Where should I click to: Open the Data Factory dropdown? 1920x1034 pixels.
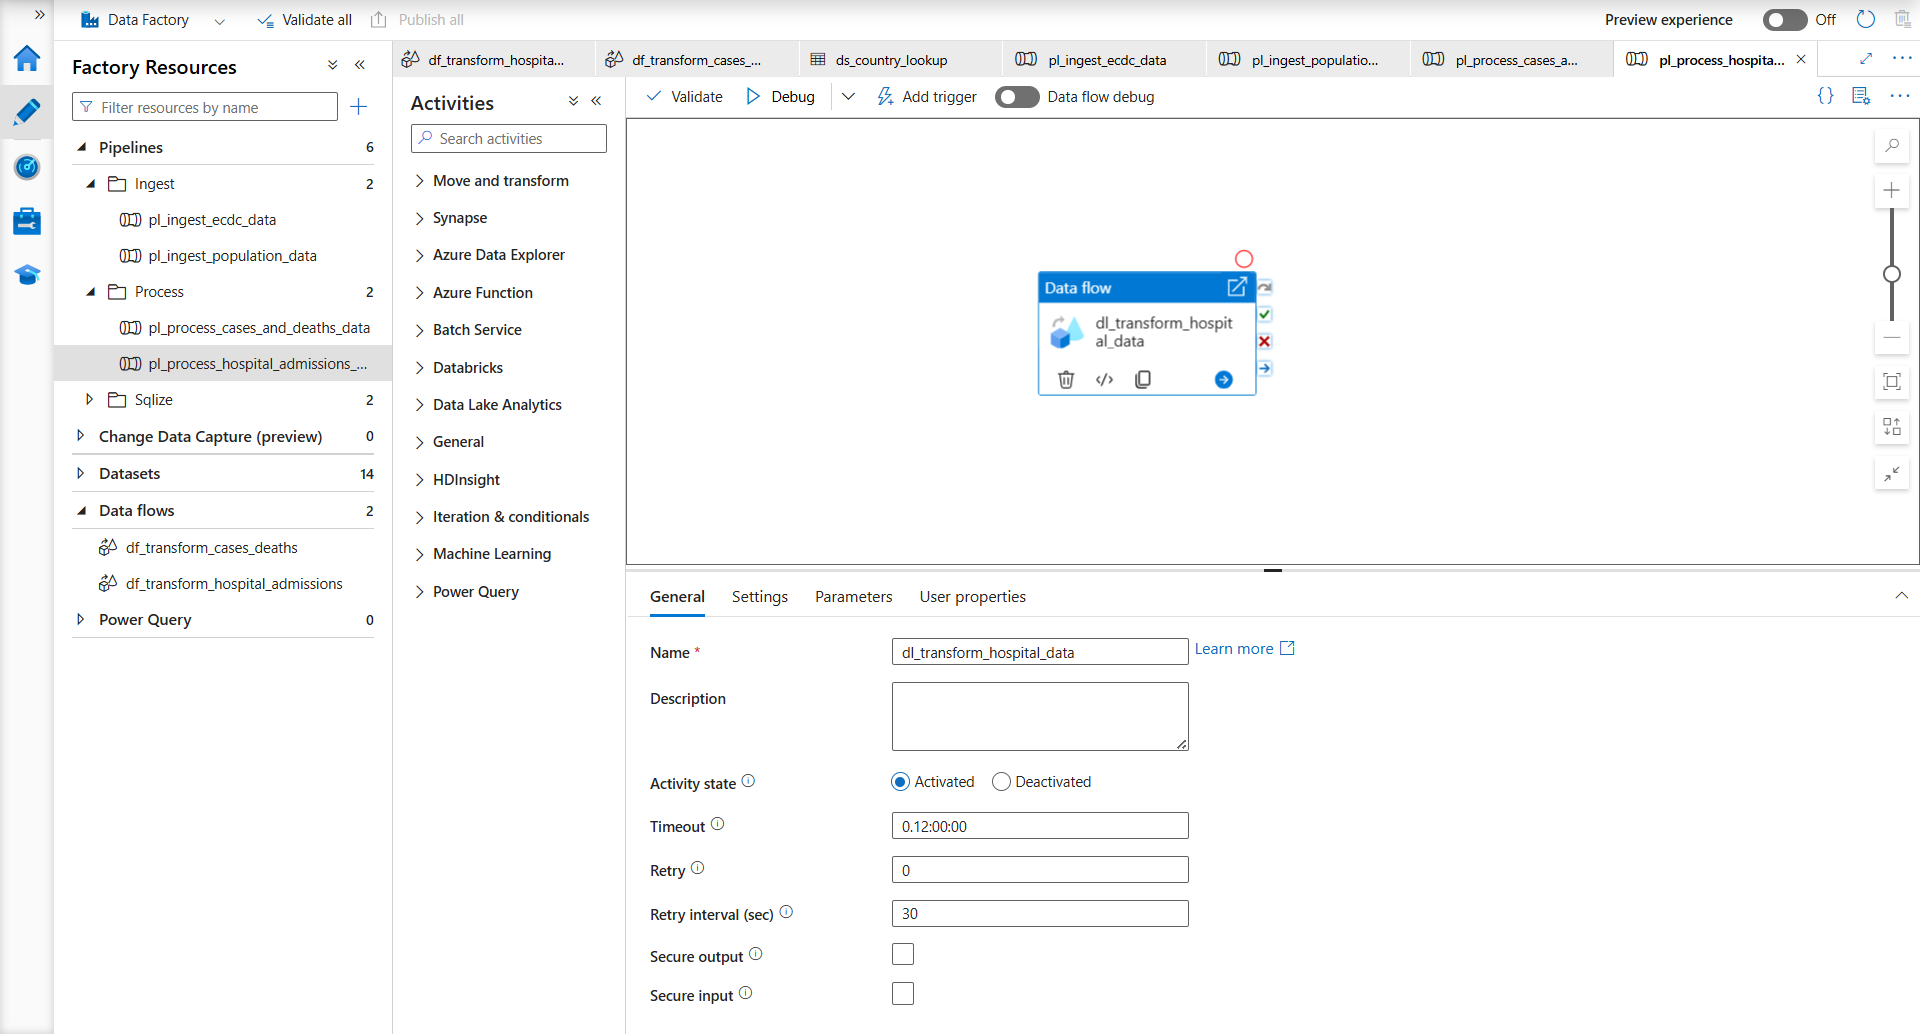click(x=220, y=20)
